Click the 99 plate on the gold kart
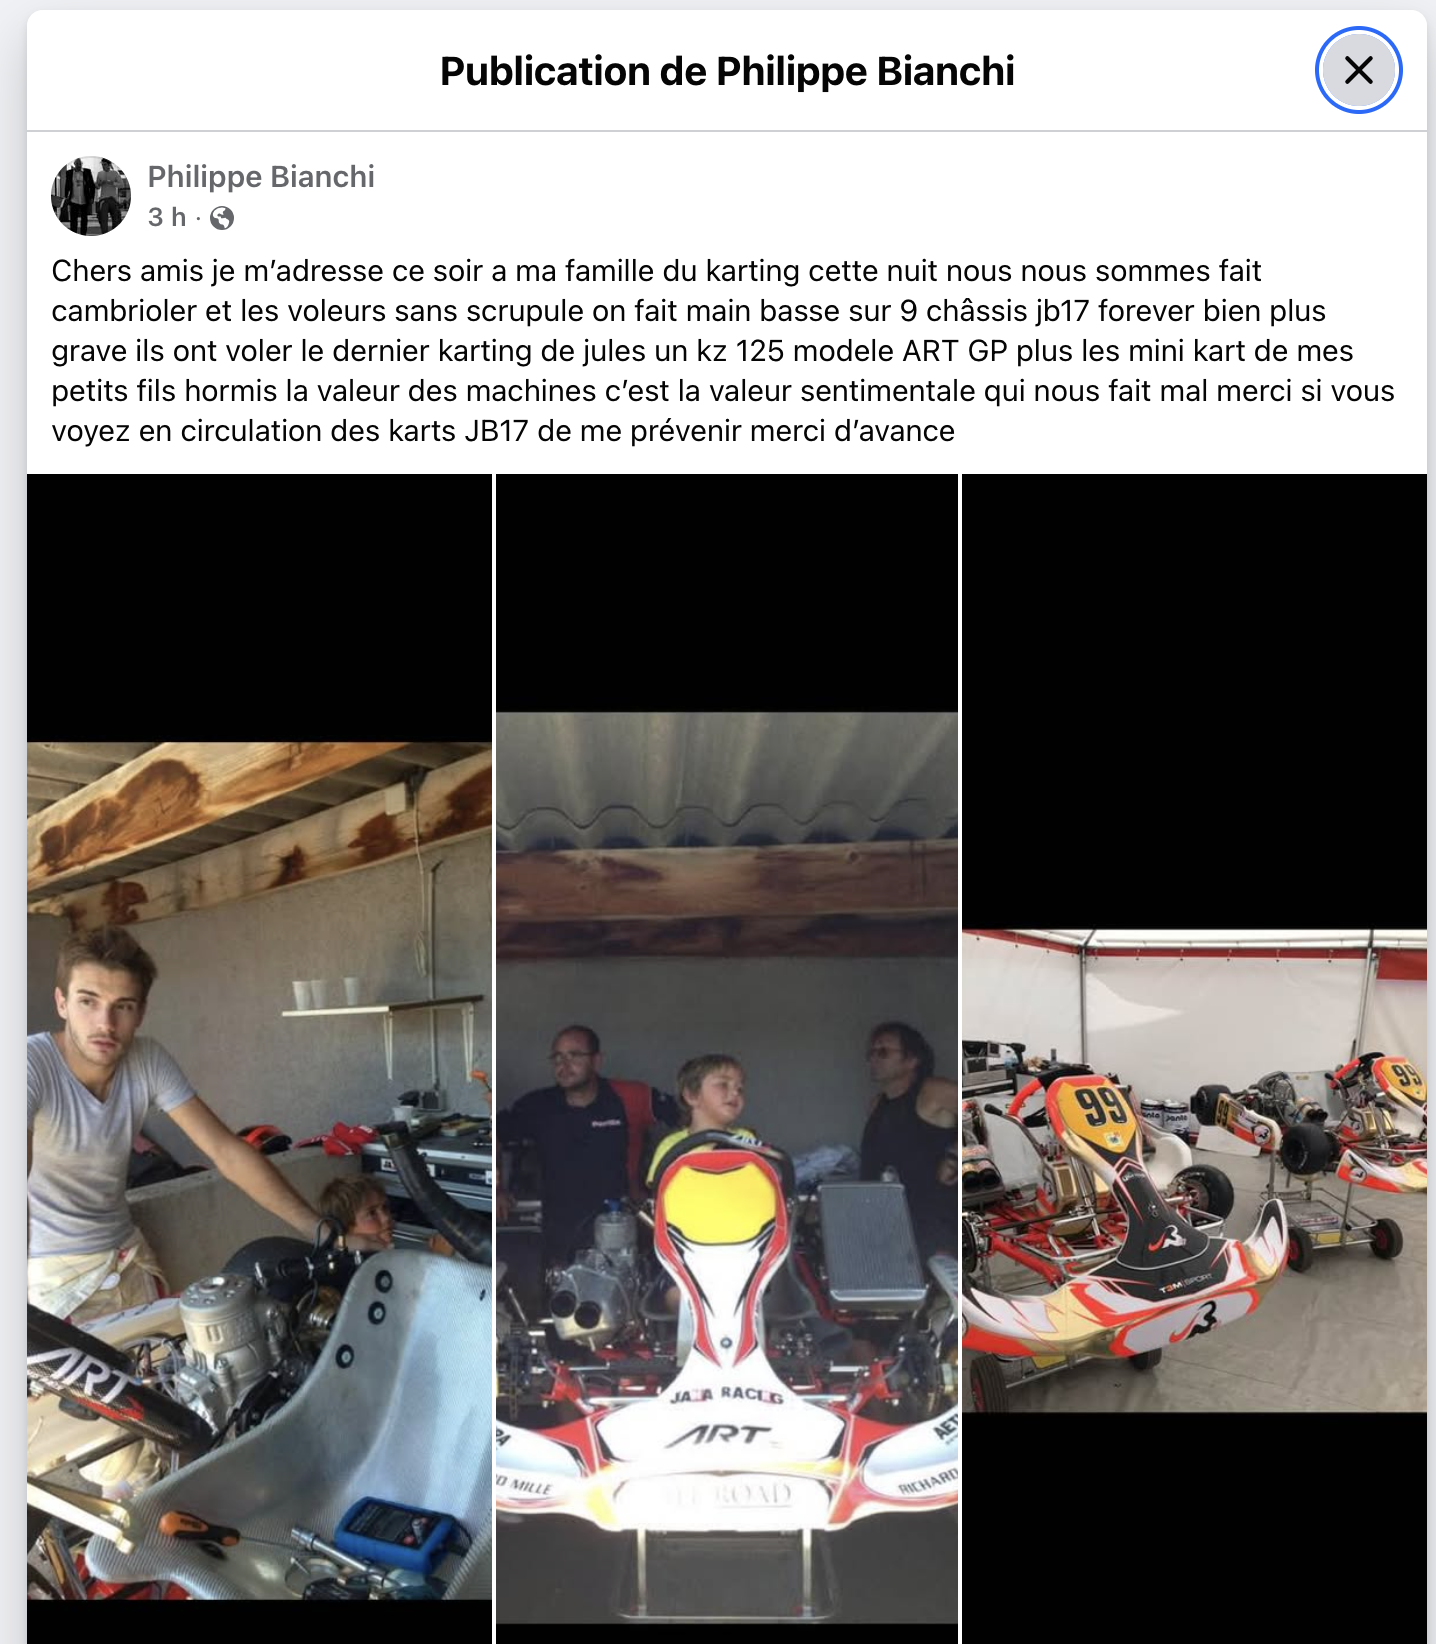The width and height of the screenshot is (1436, 1644). pos(1102,1110)
